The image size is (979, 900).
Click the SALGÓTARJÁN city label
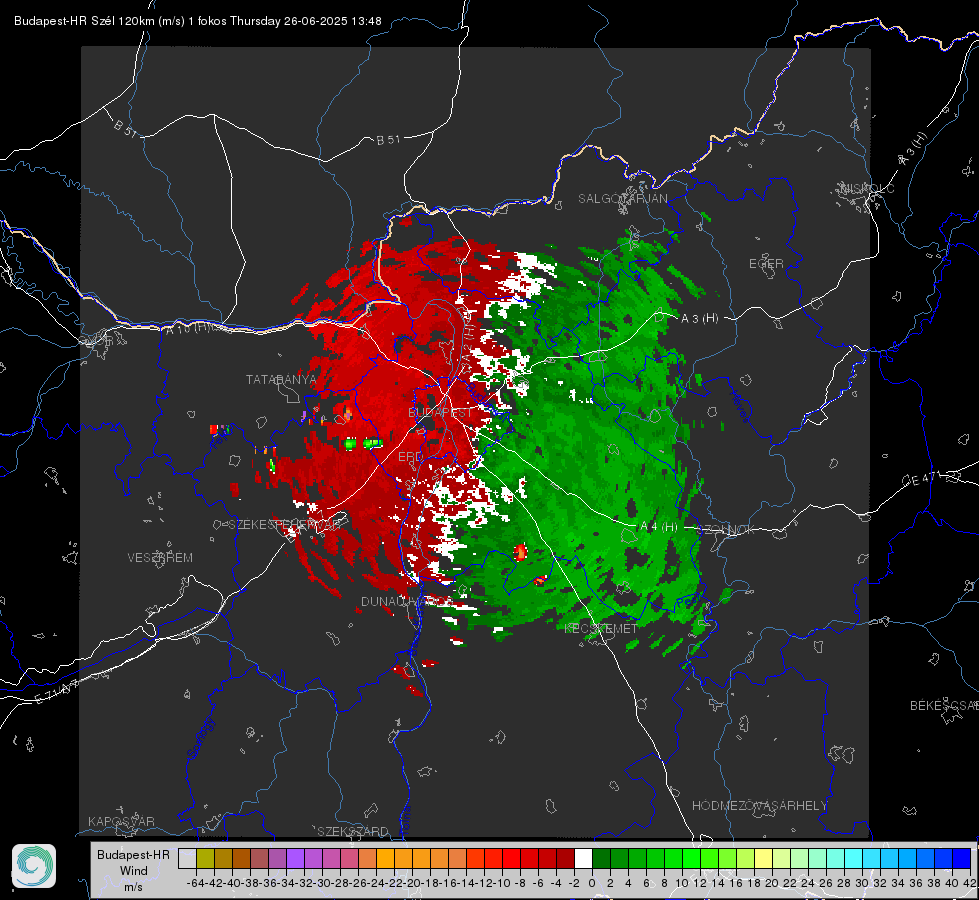coord(622,199)
